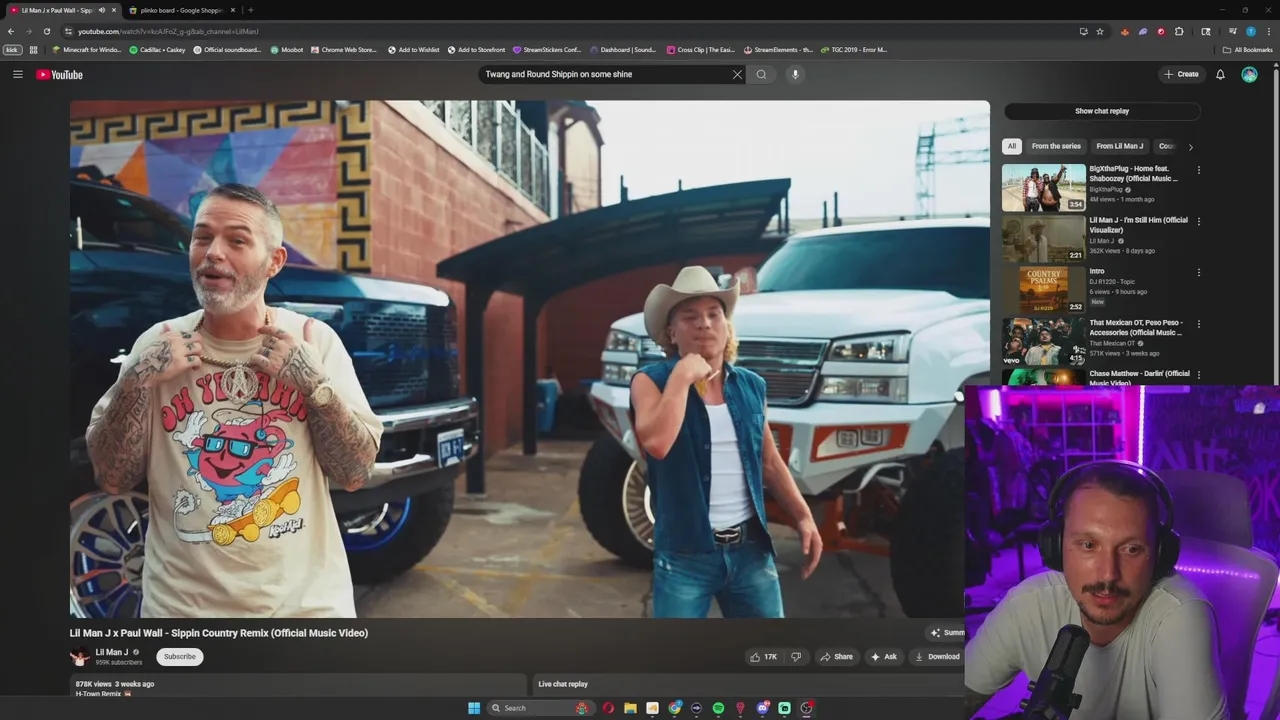
Task: Open the Lil Man J channel name link
Action: click(111, 652)
